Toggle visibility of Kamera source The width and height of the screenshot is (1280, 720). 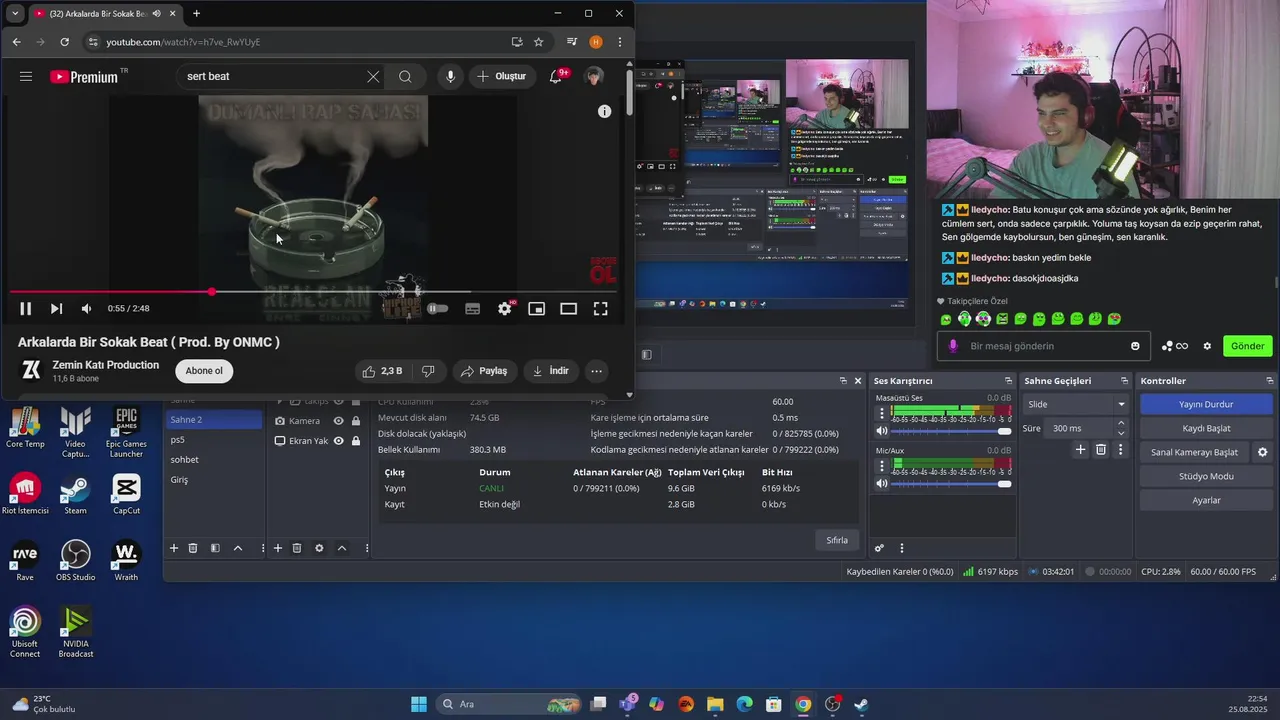coord(339,421)
